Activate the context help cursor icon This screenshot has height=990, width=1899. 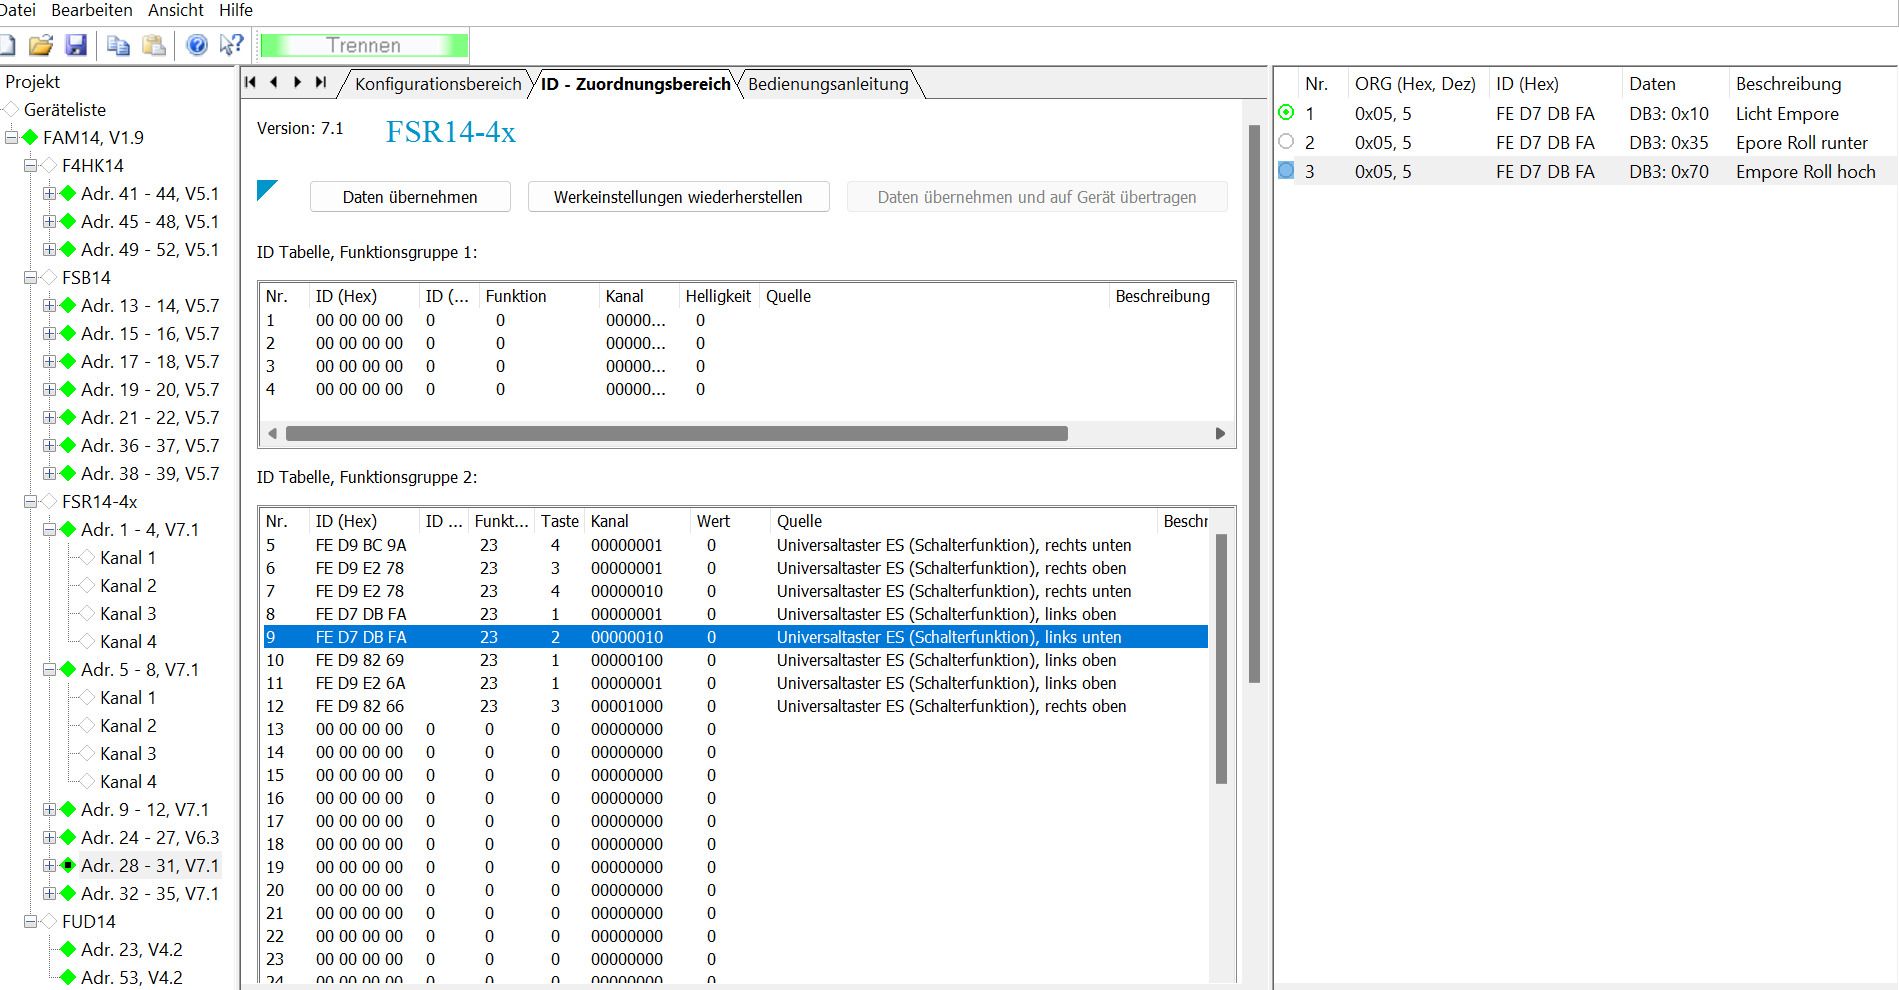point(231,45)
